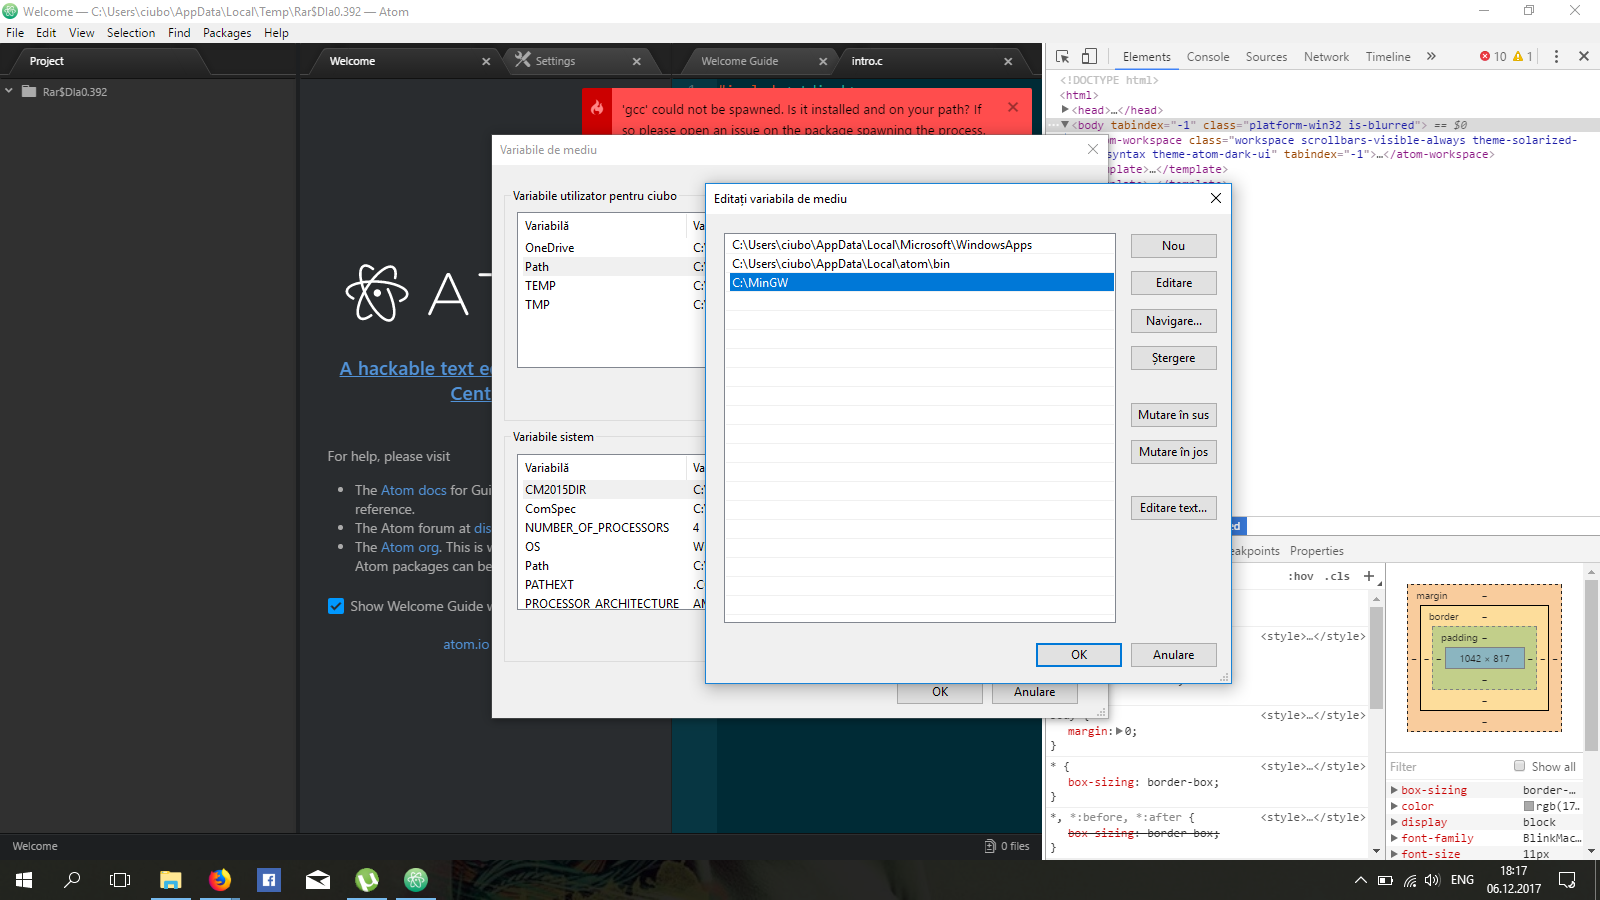Toggle element state with the :hov icon
The width and height of the screenshot is (1600, 900).
[x=1302, y=576]
